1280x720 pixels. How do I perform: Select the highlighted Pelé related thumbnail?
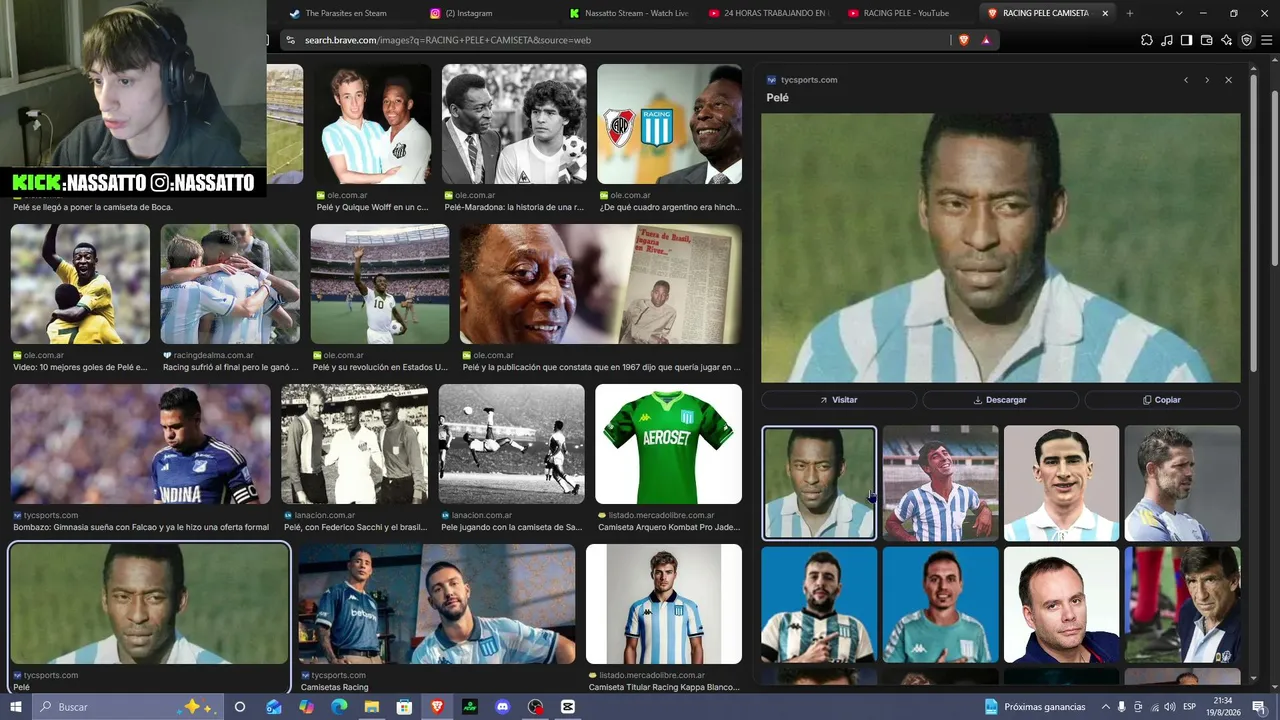click(x=819, y=483)
